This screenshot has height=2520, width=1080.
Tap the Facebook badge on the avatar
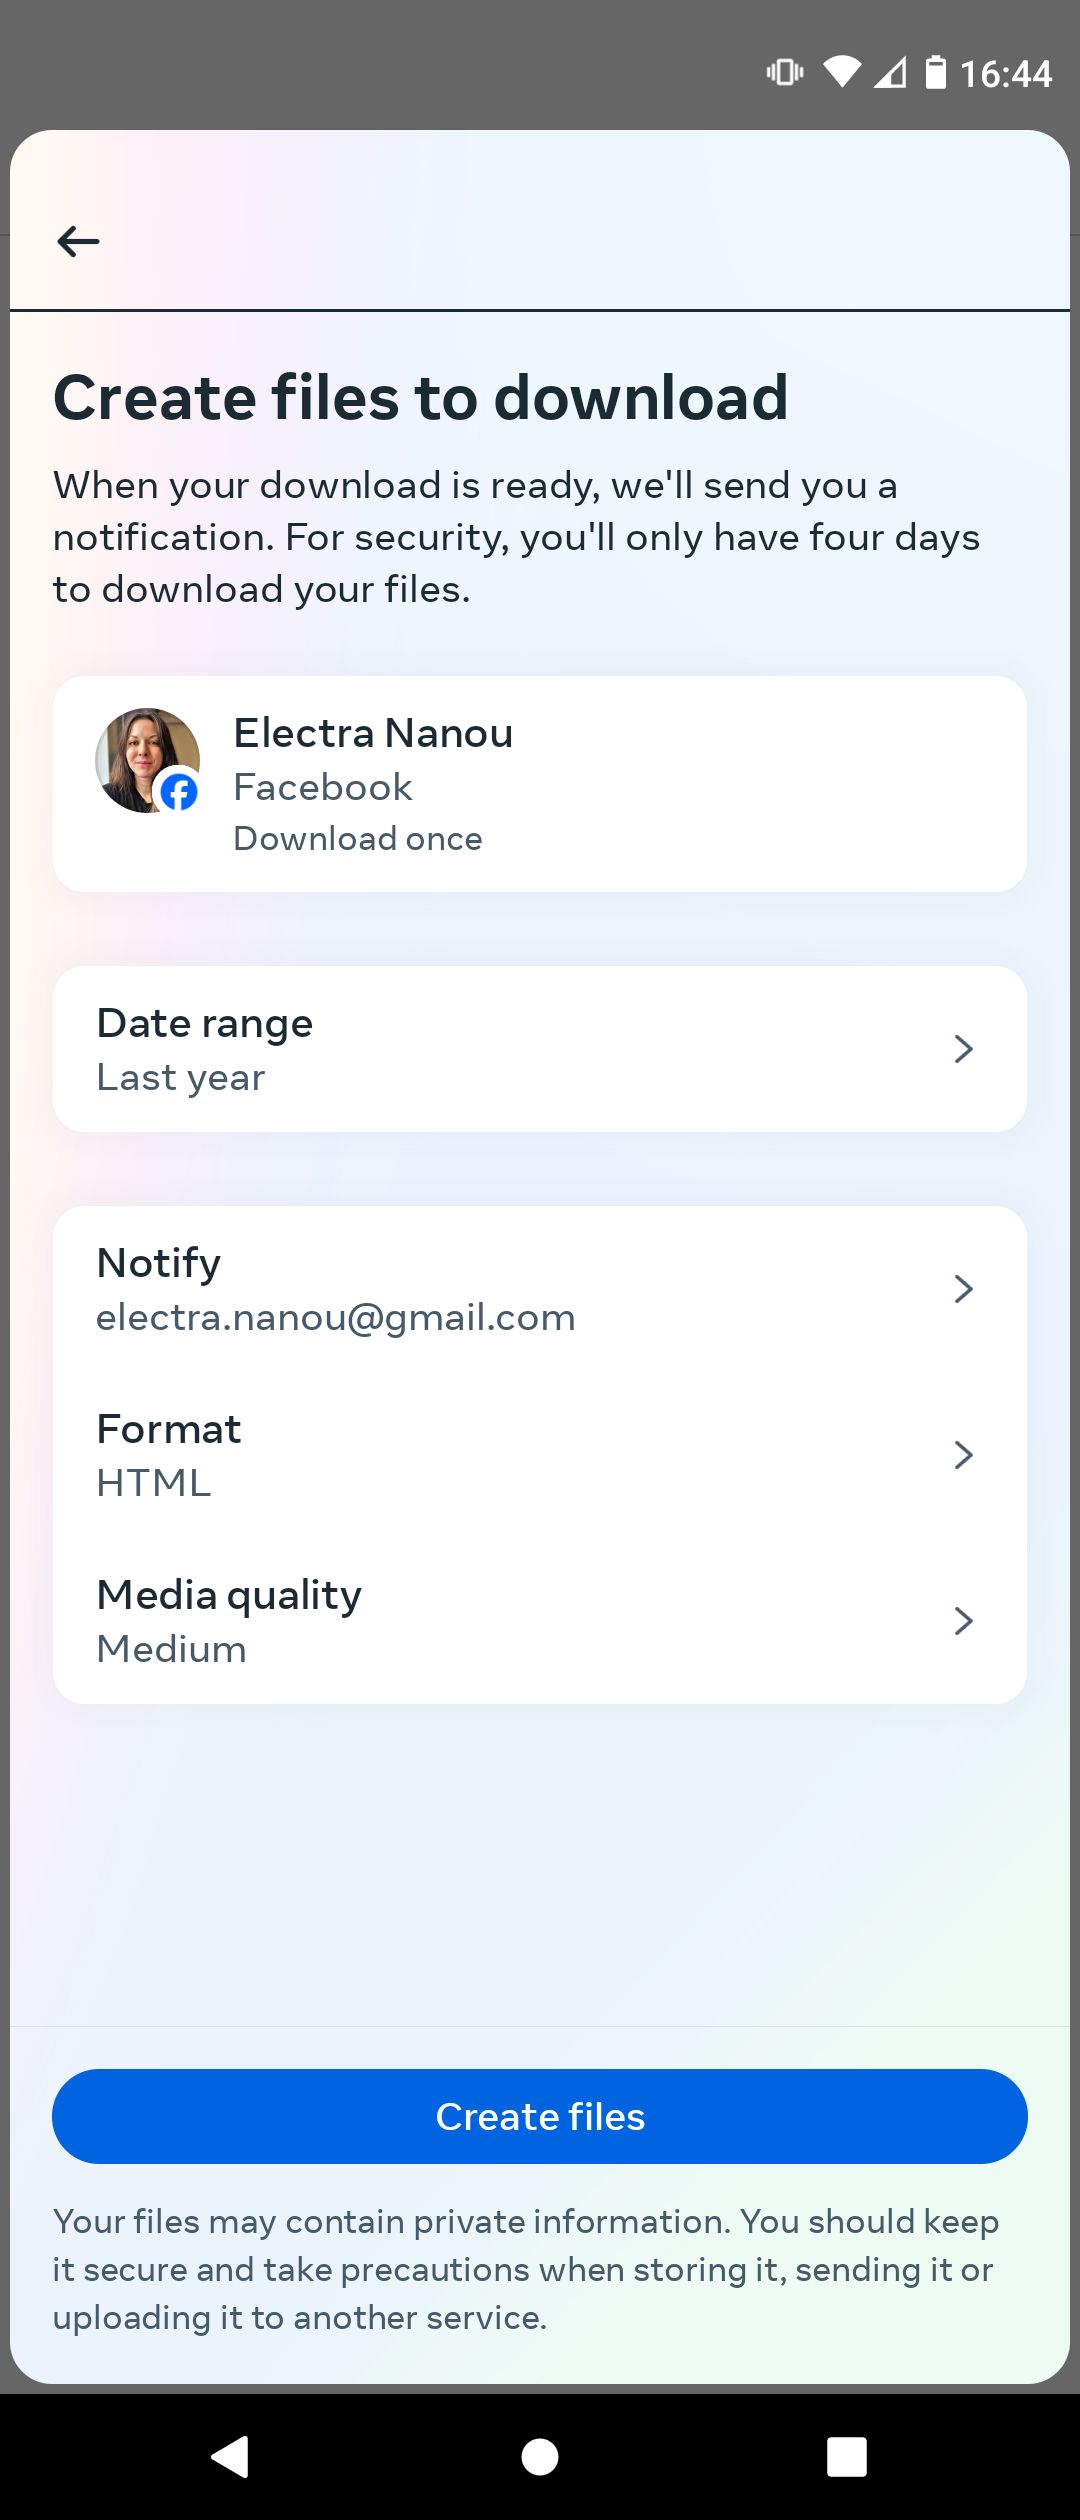tap(179, 792)
